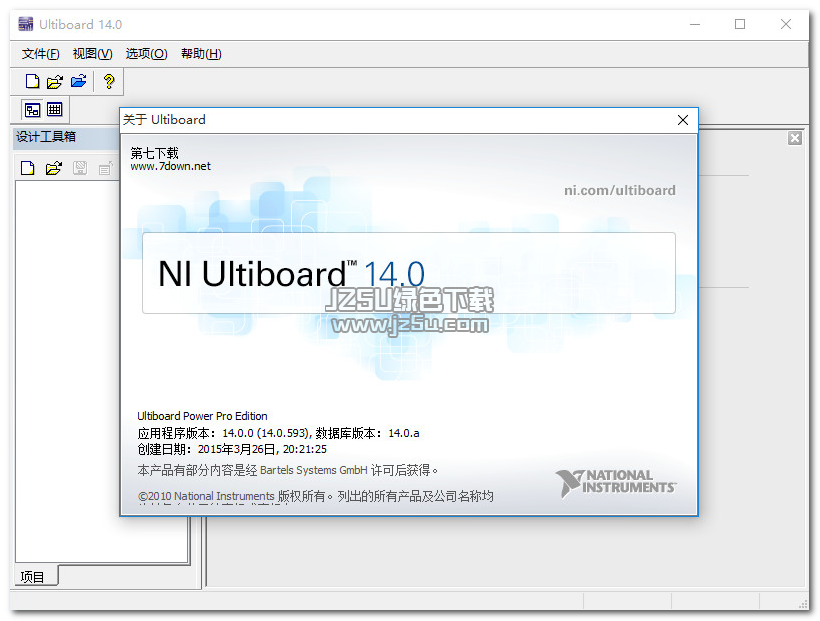
Task: Click the 应用程序版本 14.0.0 line
Action: 278,433
